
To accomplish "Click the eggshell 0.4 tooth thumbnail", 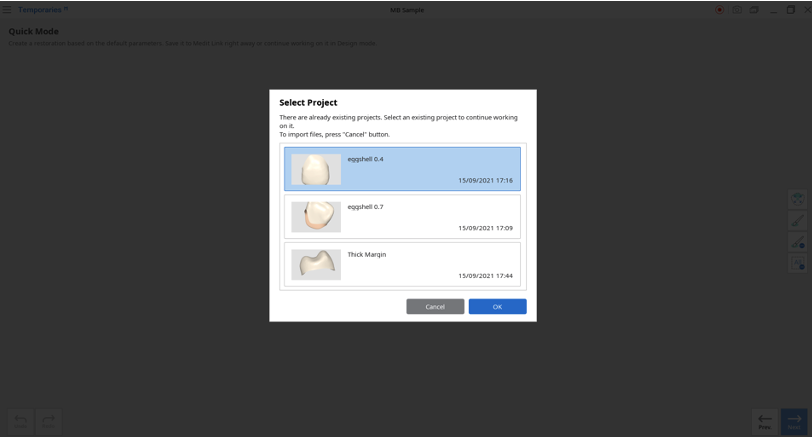I will coord(316,169).
